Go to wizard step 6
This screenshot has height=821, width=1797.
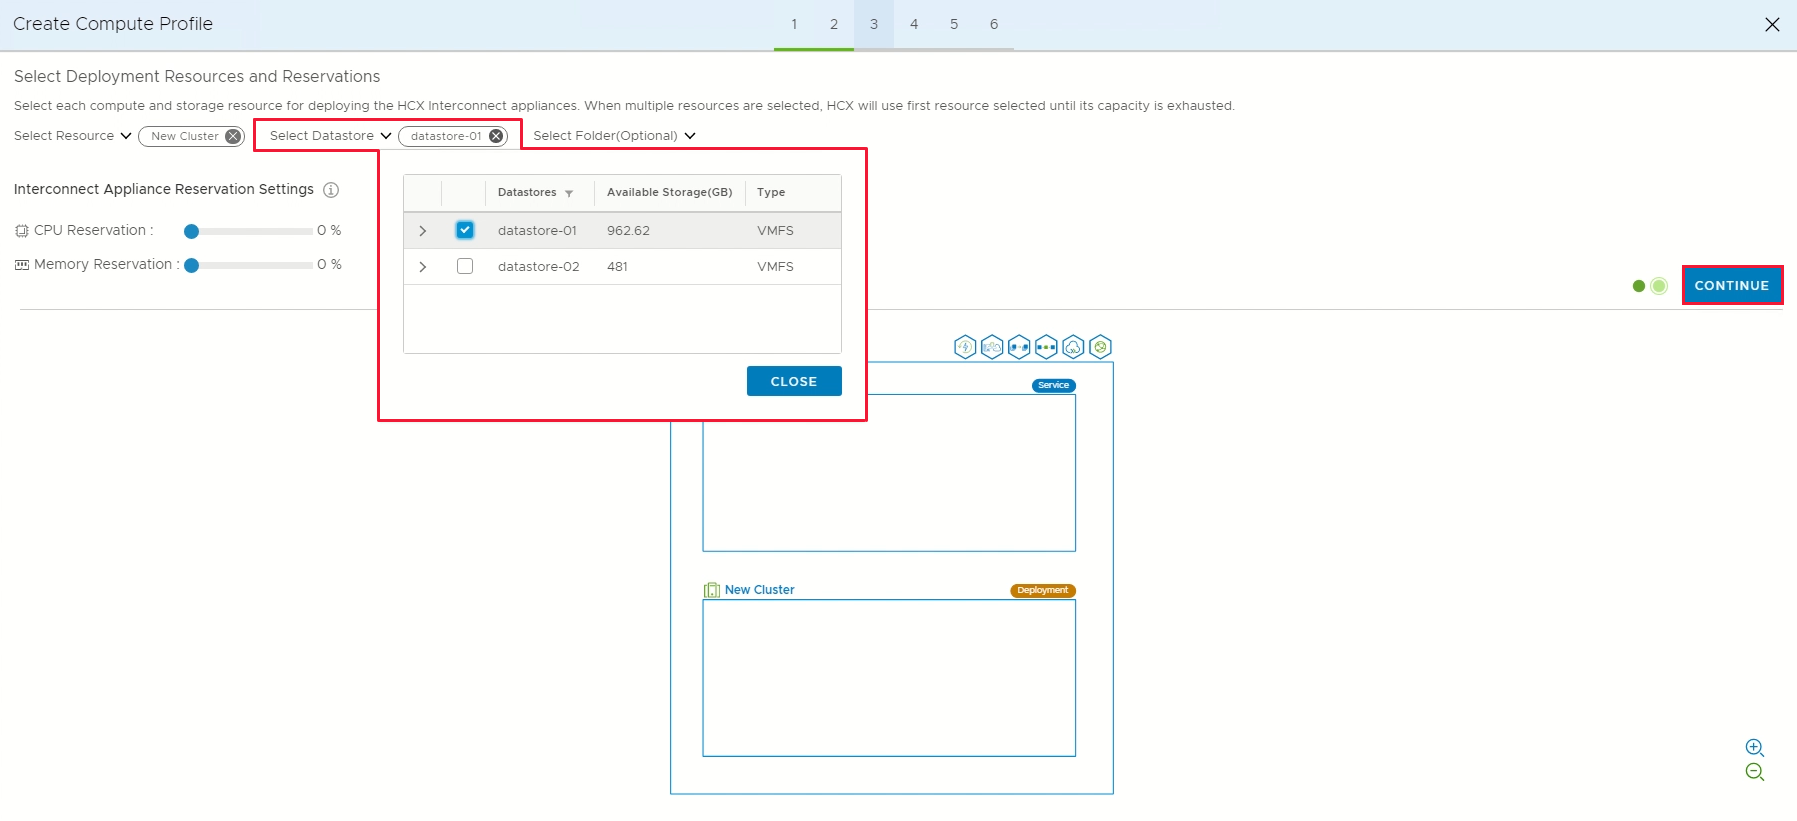pos(994,24)
